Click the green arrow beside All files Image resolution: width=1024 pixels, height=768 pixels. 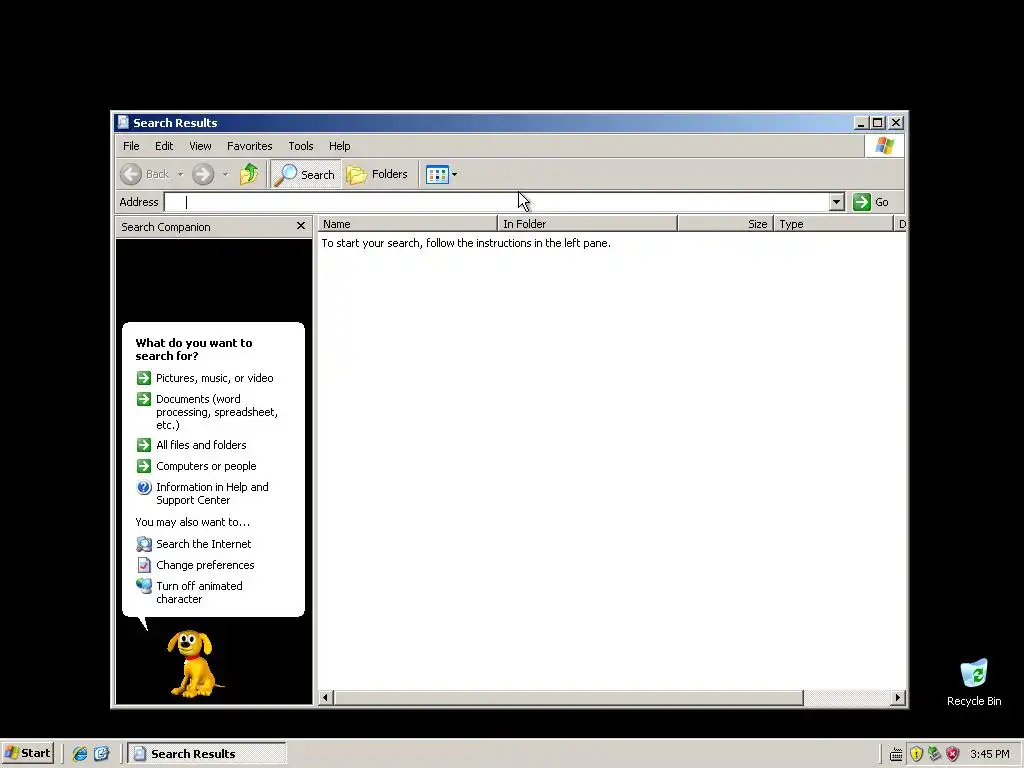pos(144,445)
